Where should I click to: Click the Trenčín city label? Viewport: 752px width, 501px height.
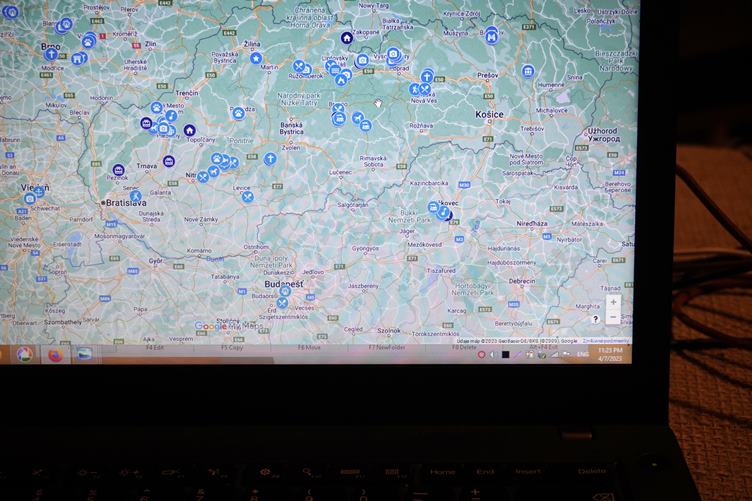pyautogui.click(x=187, y=93)
